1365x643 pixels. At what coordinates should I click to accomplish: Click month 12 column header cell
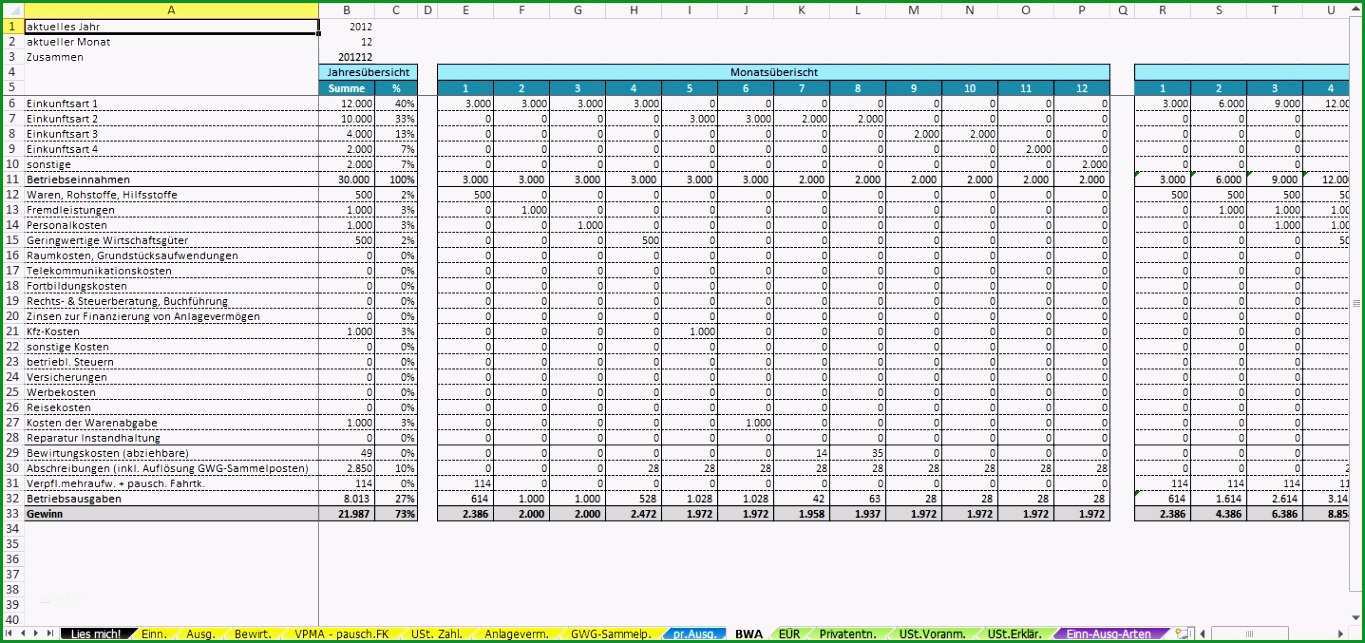[x=1081, y=88]
